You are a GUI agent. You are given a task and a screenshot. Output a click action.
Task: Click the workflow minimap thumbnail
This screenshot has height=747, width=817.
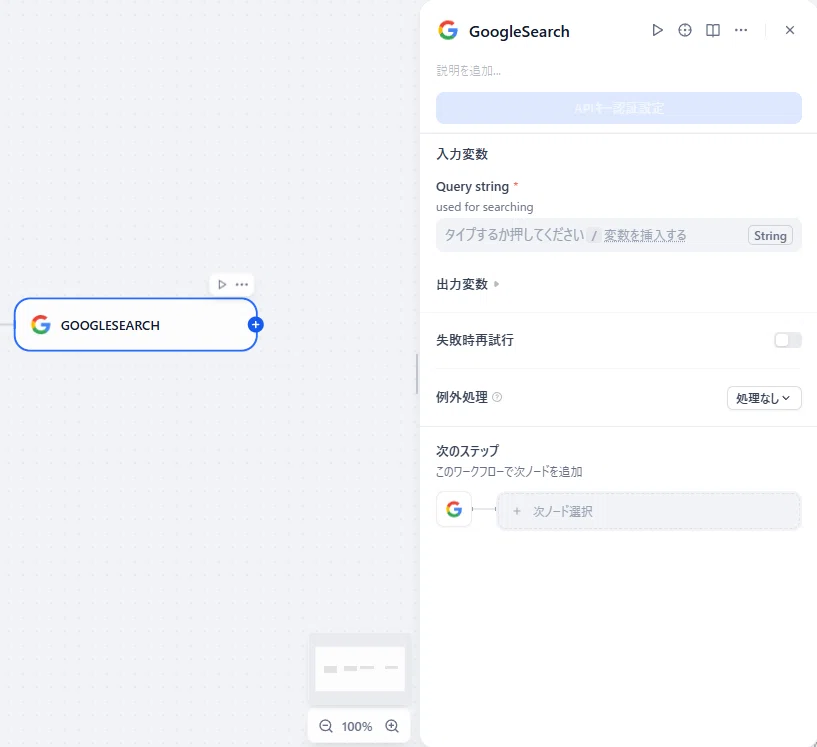[x=360, y=669]
